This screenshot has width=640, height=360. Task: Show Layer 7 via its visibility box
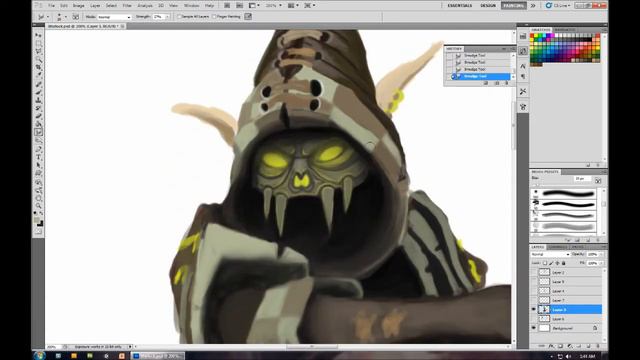(x=533, y=300)
